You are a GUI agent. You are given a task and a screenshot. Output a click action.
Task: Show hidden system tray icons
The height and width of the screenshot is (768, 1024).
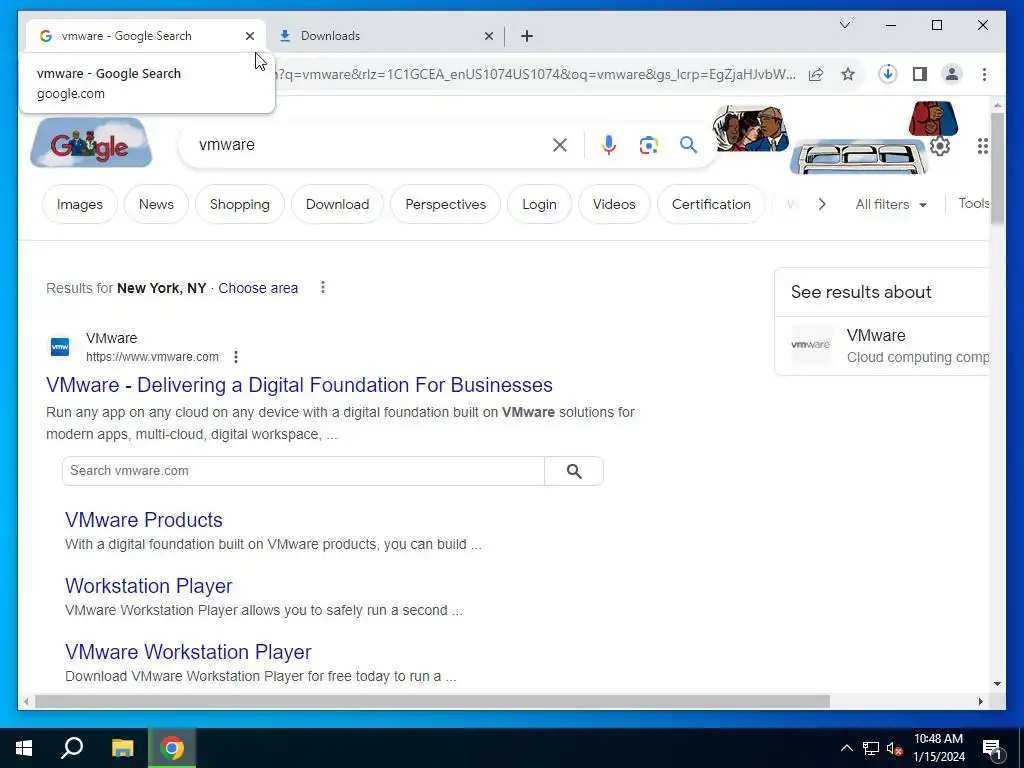pos(846,748)
